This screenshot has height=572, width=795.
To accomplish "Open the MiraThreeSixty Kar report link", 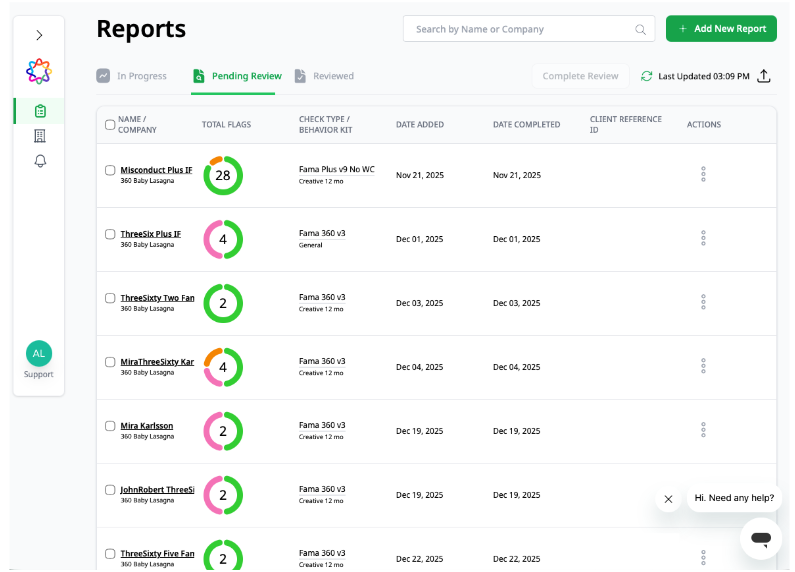I will (157, 362).
